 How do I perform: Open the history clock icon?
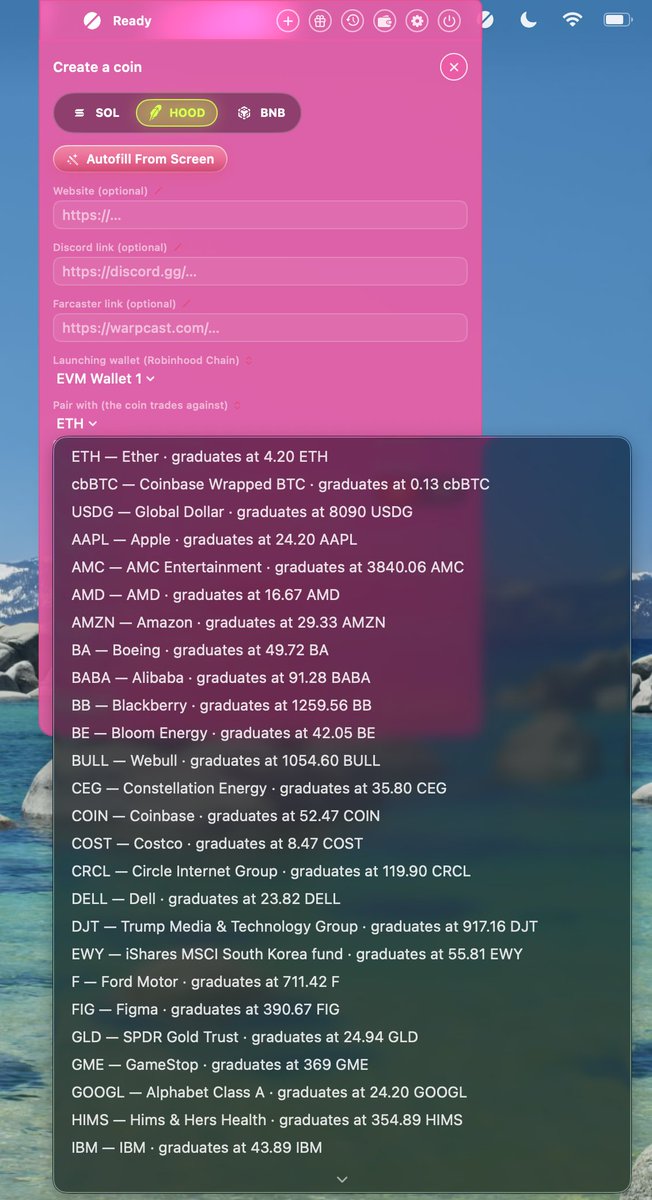(352, 20)
